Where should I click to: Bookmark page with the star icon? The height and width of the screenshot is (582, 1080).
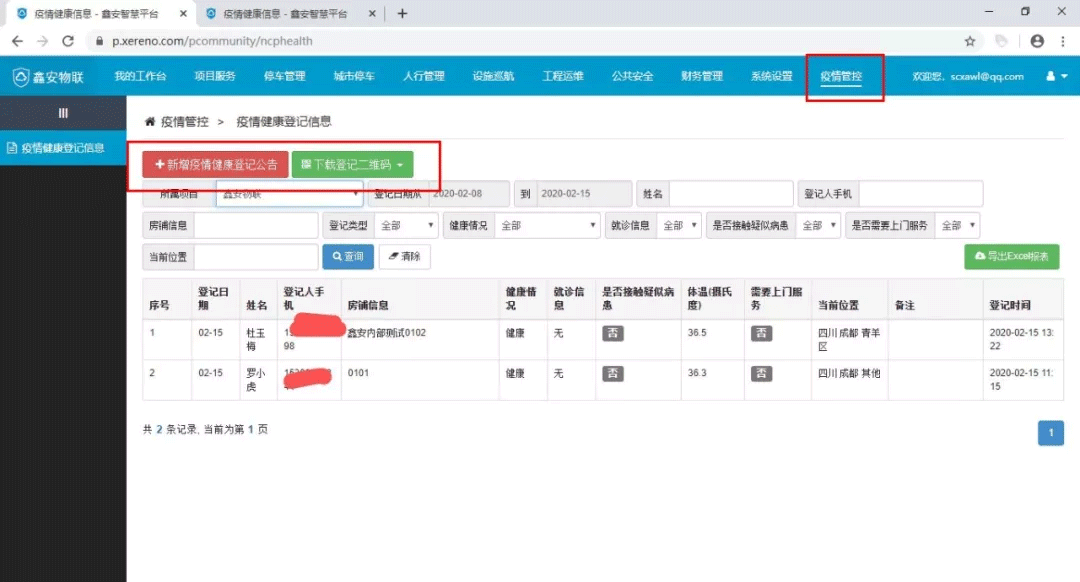[969, 41]
